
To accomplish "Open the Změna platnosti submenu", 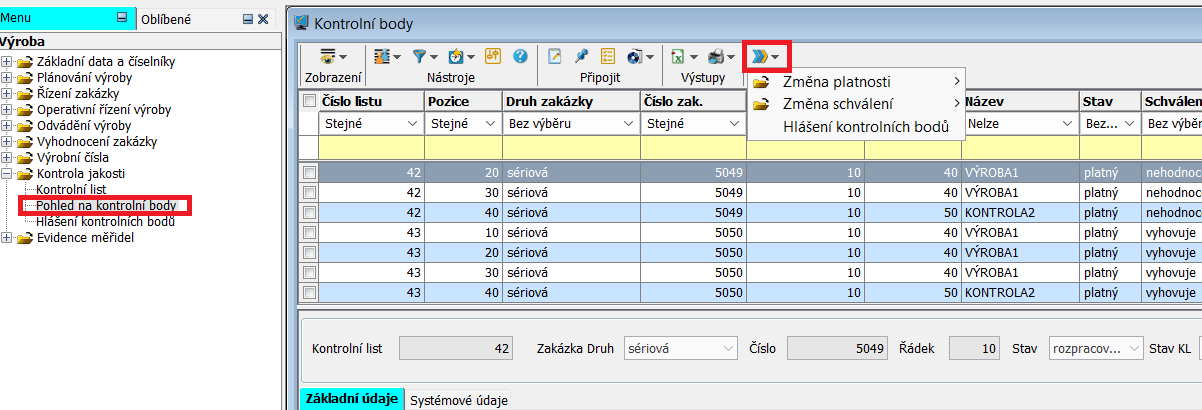I will pos(836,82).
